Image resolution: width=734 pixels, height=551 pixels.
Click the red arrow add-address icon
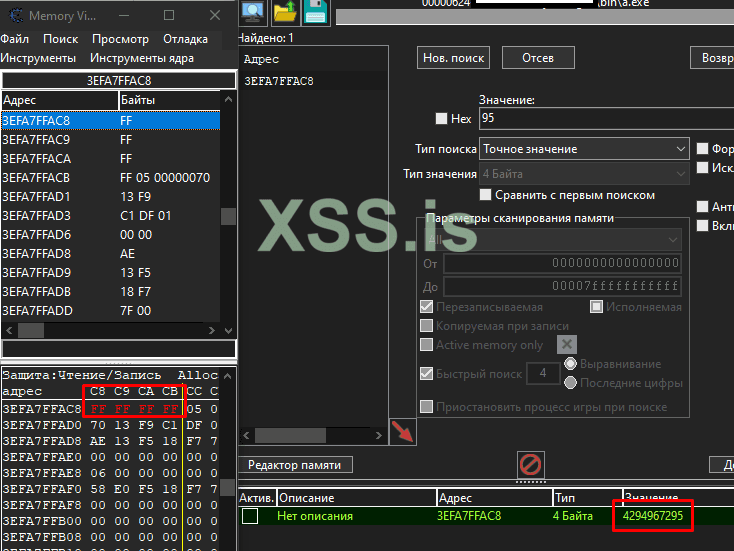click(x=403, y=432)
